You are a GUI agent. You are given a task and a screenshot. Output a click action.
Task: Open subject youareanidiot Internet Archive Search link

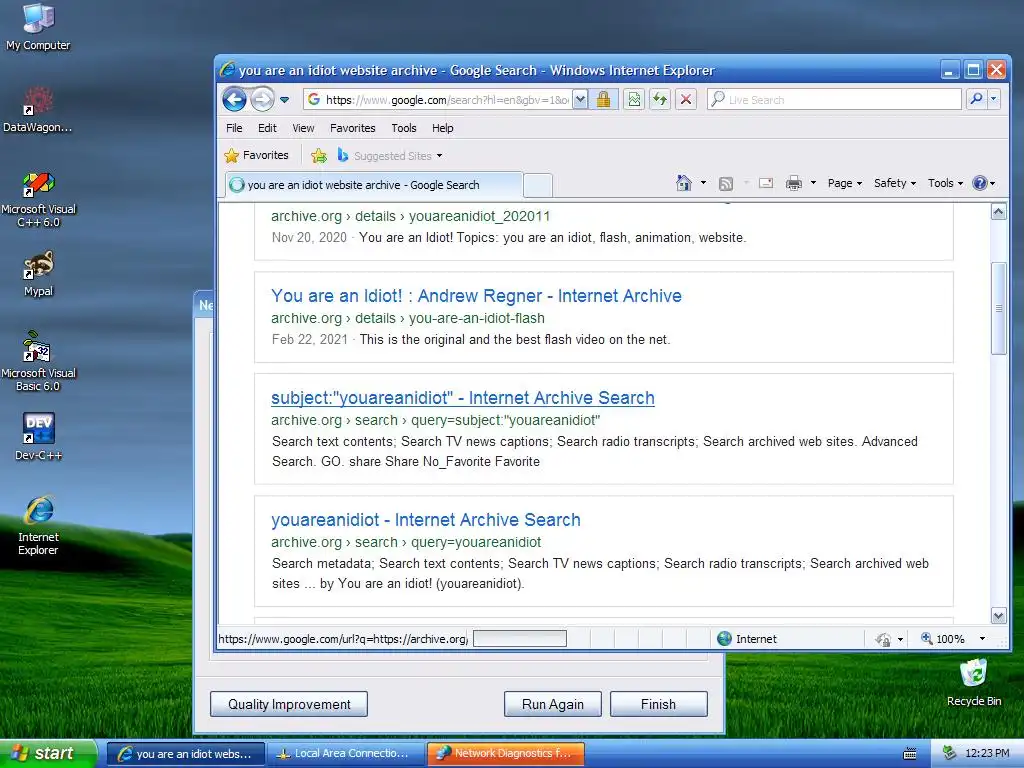[462, 398]
